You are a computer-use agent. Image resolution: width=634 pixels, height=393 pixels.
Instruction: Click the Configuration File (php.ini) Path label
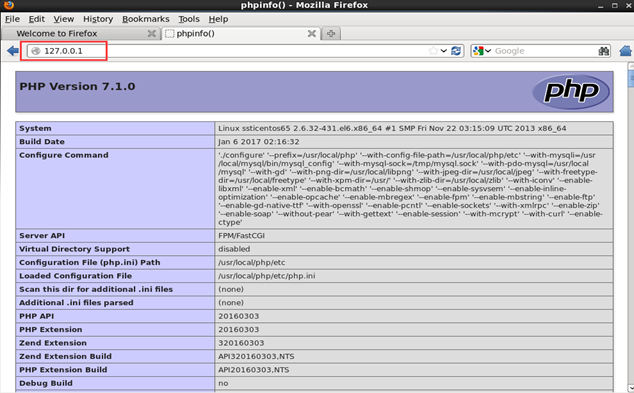90,262
